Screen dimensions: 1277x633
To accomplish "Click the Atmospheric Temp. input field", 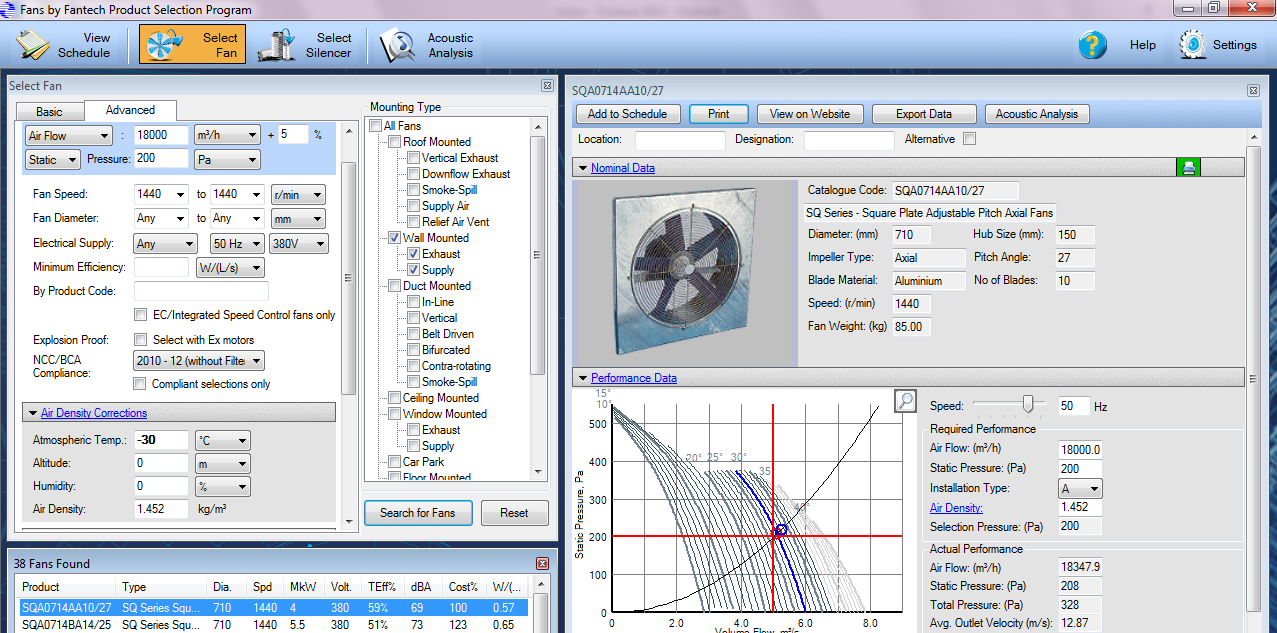I will pos(160,440).
